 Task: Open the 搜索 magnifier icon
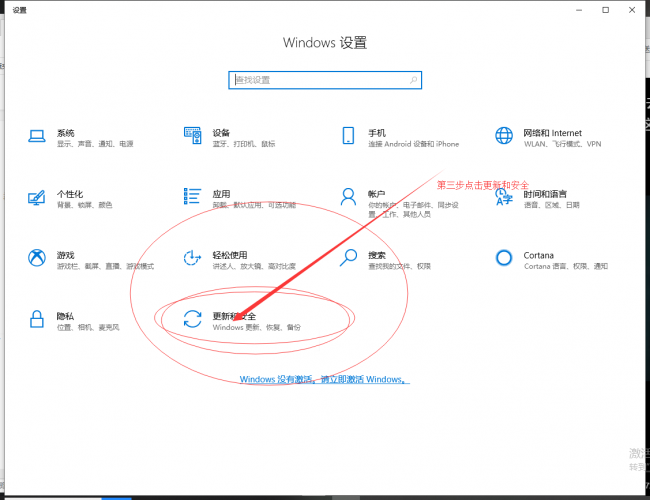point(348,258)
